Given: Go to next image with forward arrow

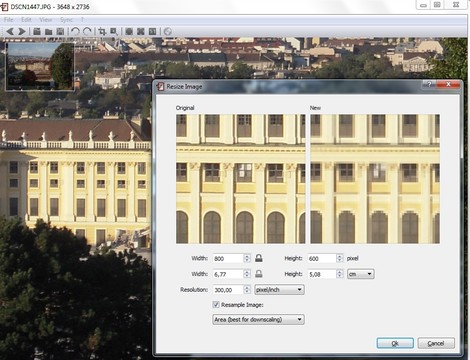Looking at the screenshot, I should coord(22,31).
